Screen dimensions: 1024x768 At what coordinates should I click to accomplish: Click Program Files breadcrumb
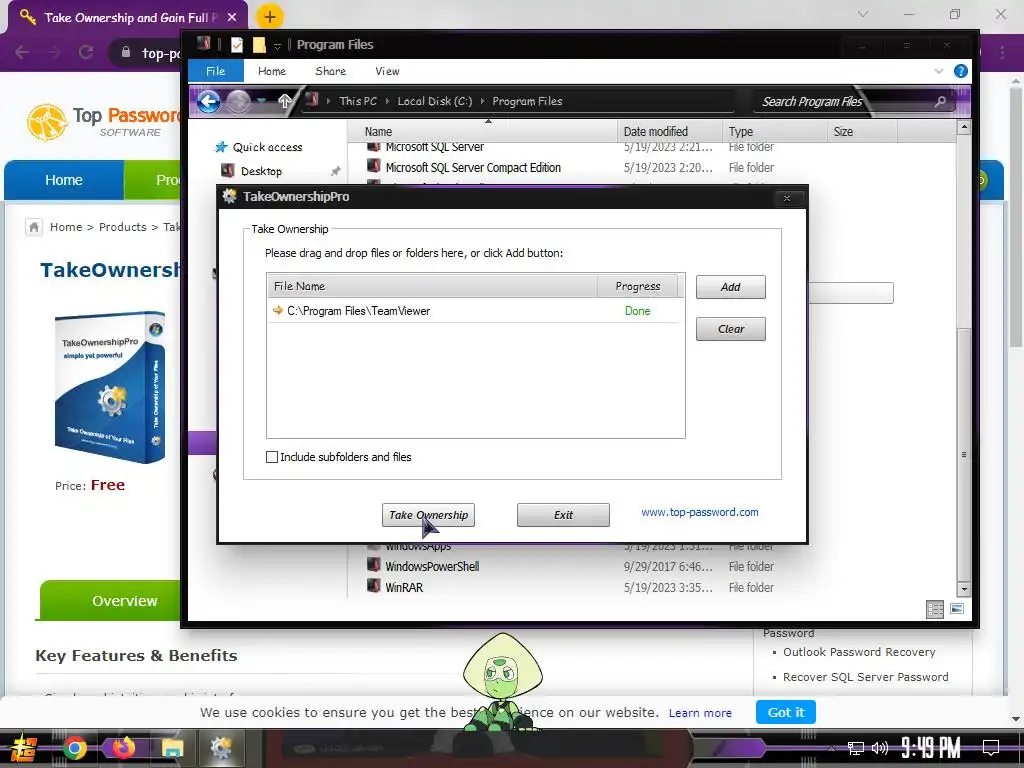527,101
